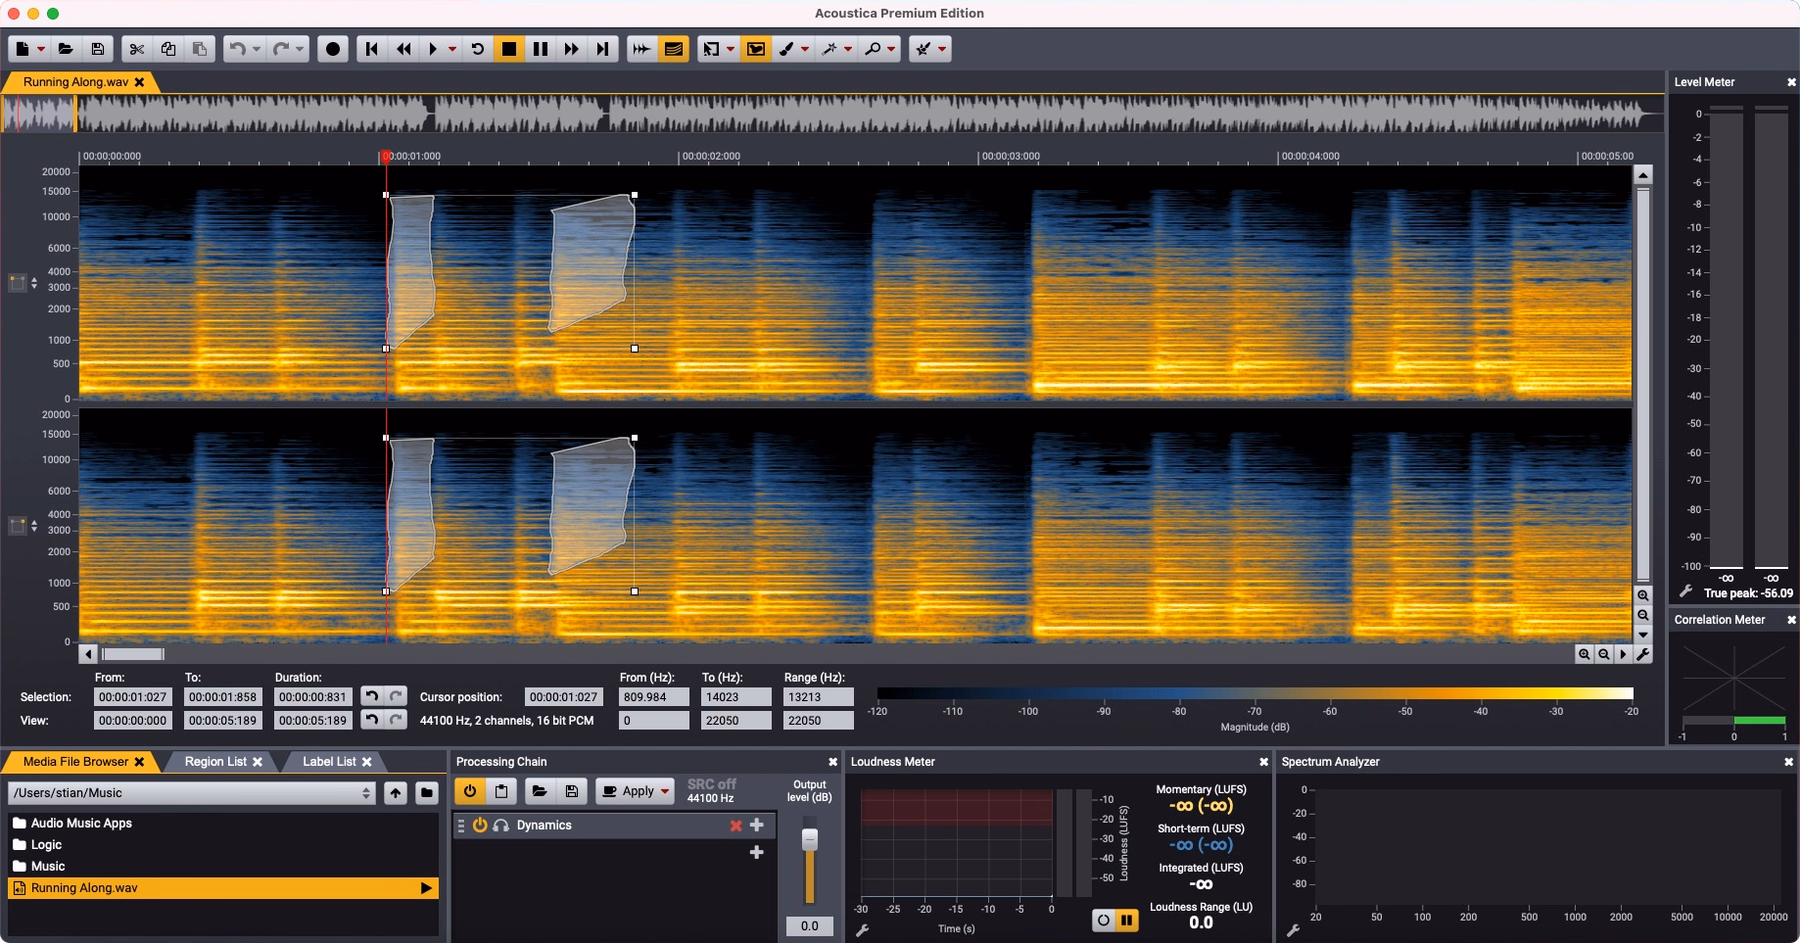Click the Stop playback button
Viewport: 1800px width, 943px height.
coord(509,49)
